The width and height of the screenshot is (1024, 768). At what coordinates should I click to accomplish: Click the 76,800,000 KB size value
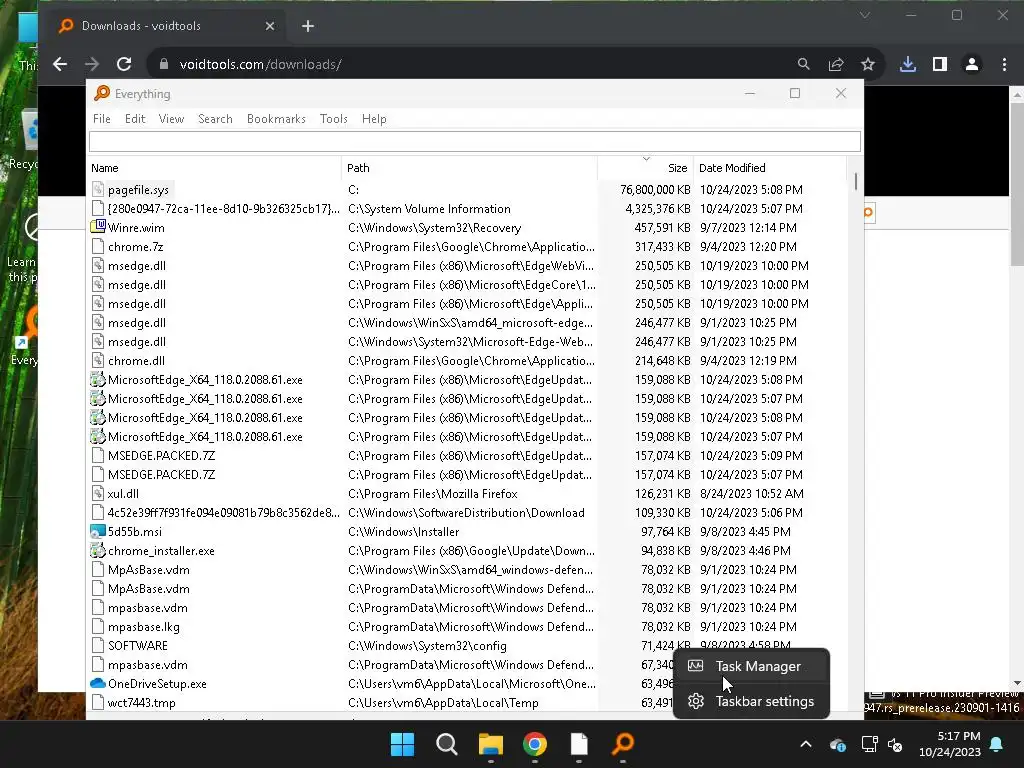(655, 190)
